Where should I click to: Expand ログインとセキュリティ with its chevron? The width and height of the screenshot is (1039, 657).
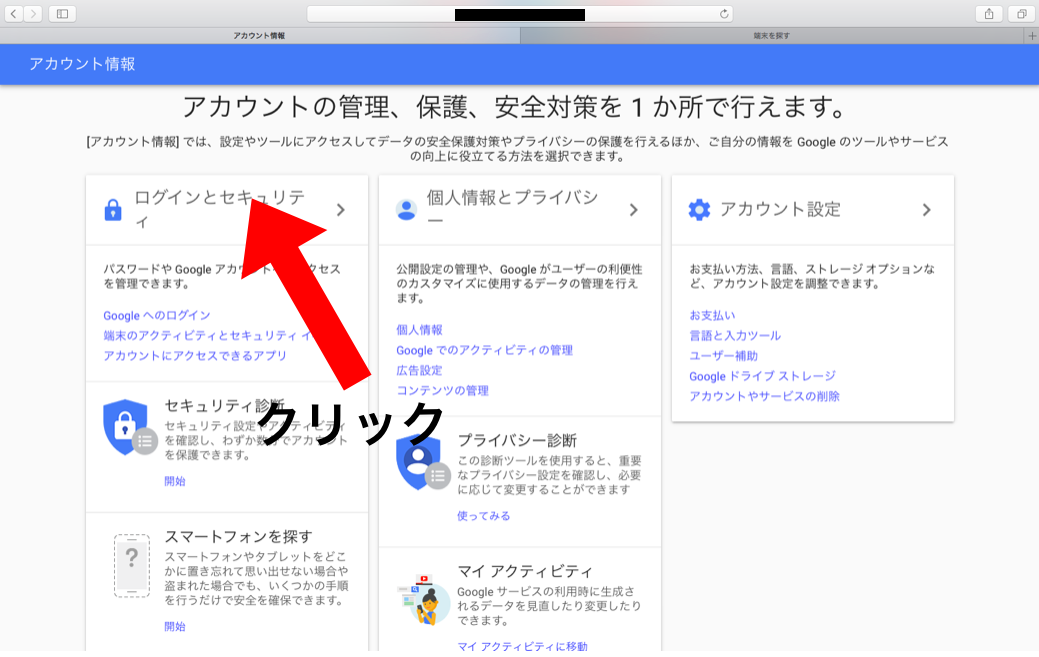[341, 210]
